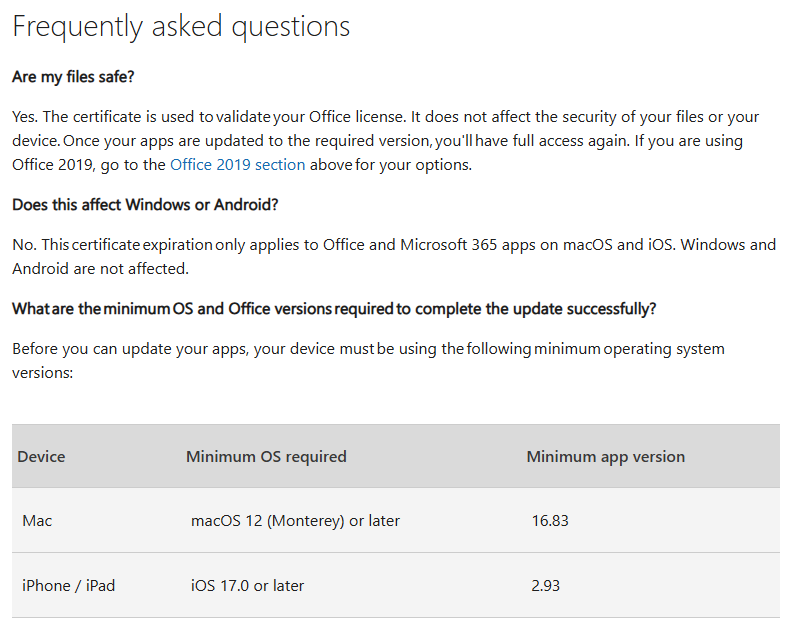Click 'Does this affect Windows or Android?' question
Image resolution: width=787 pixels, height=622 pixels.
pos(145,205)
